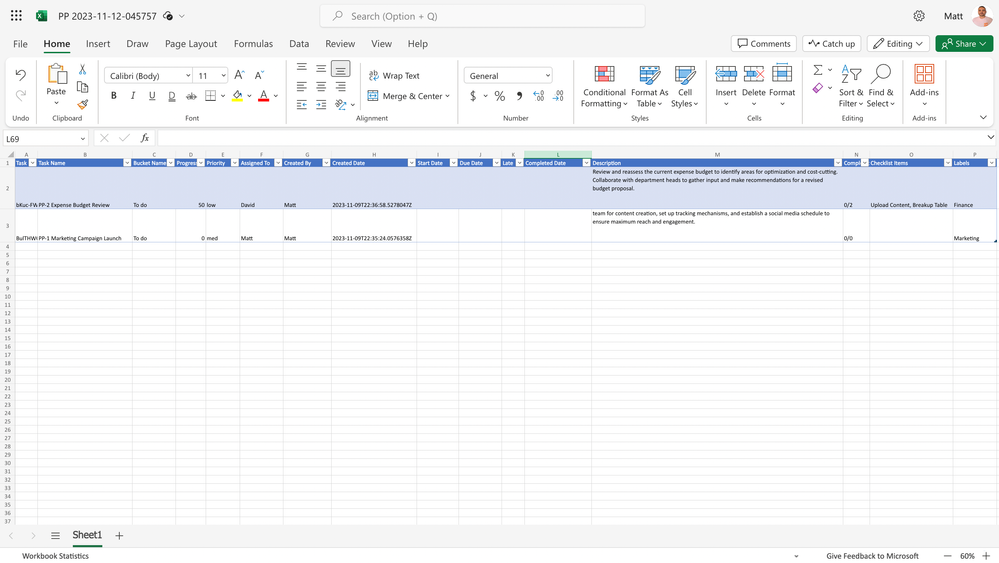Apply the red font color
Image resolution: width=999 pixels, height=563 pixels.
pyautogui.click(x=263, y=96)
